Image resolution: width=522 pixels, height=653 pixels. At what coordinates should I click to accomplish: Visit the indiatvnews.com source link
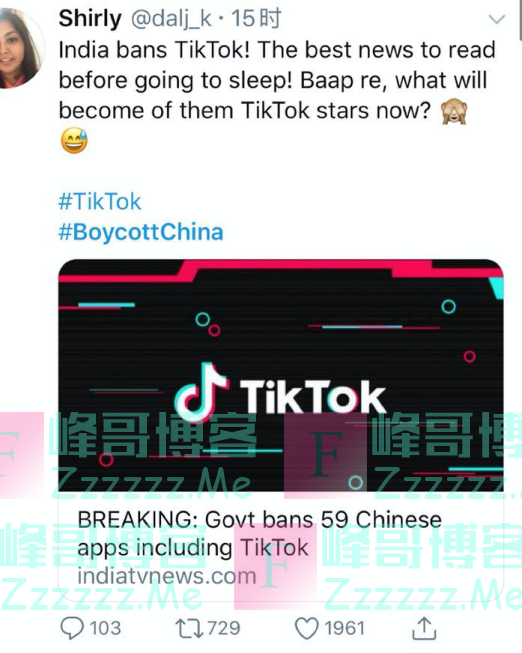pos(167,576)
